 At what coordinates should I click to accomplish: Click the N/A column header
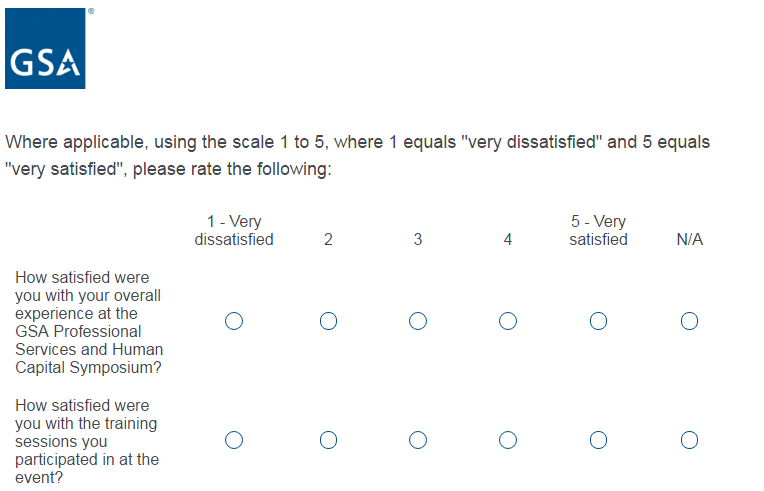(689, 240)
